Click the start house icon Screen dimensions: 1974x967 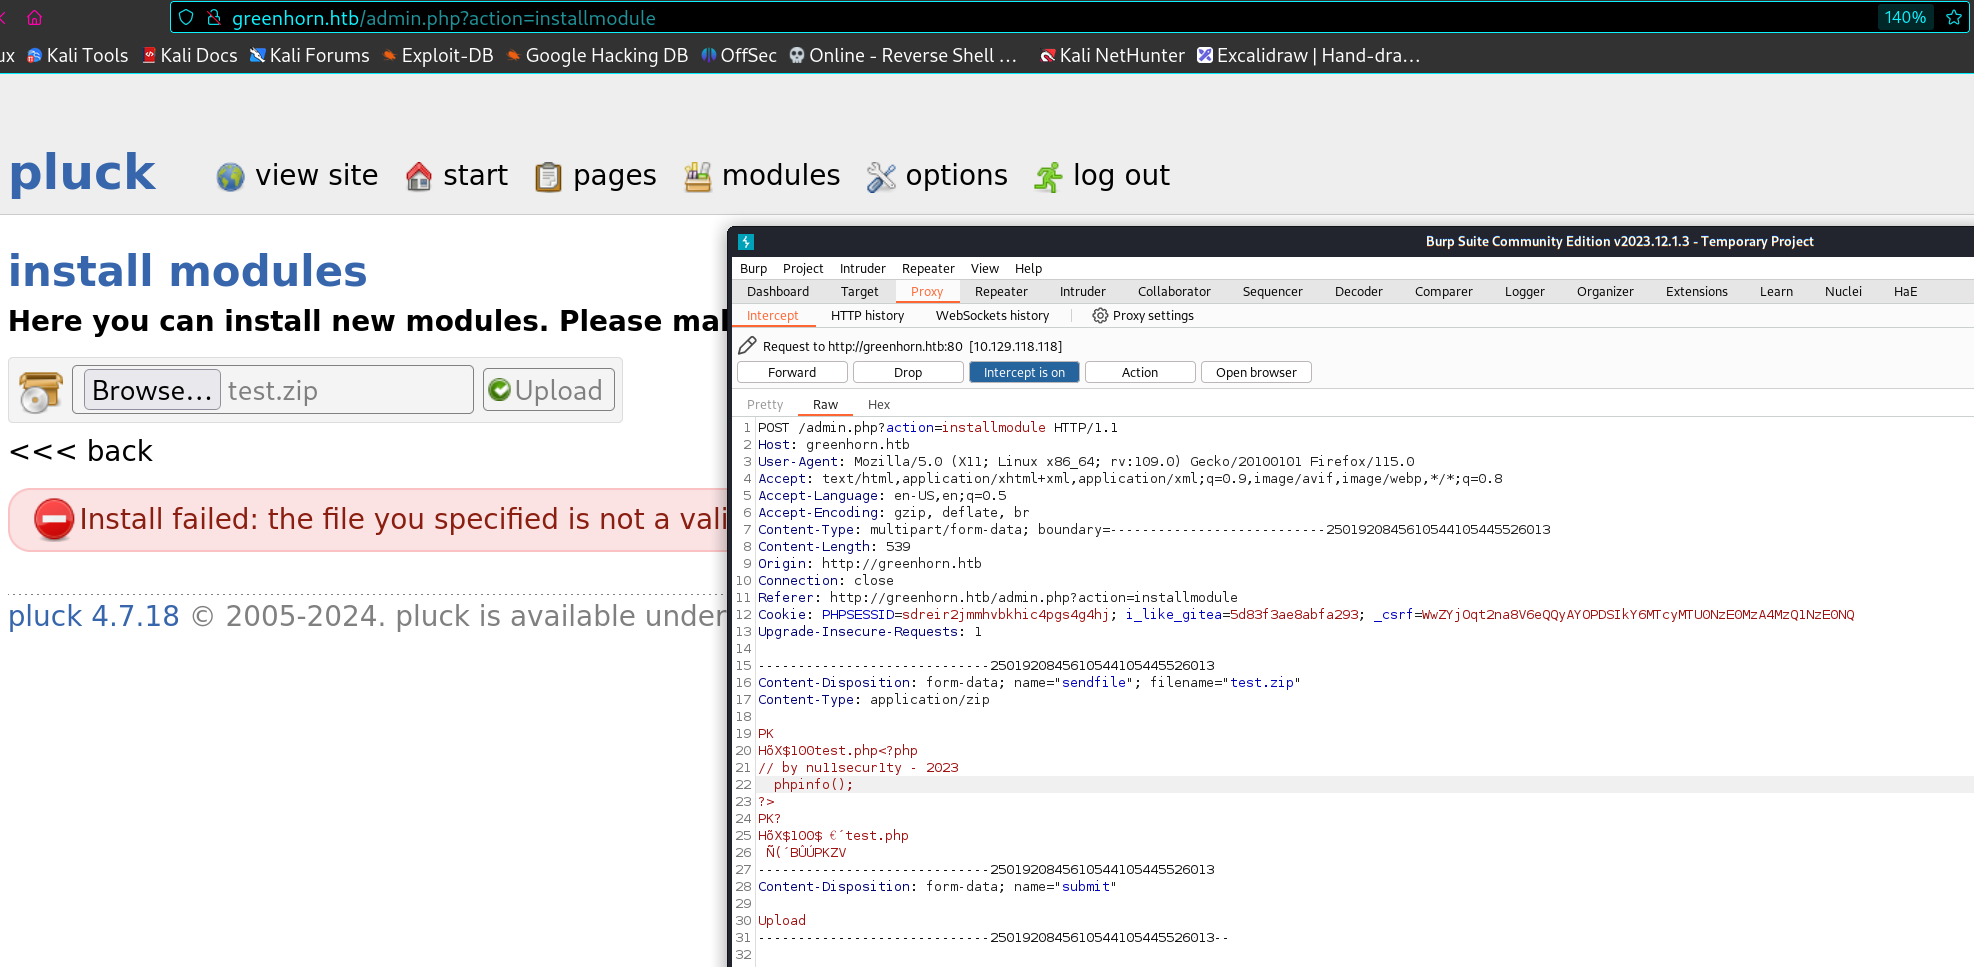click(x=419, y=177)
